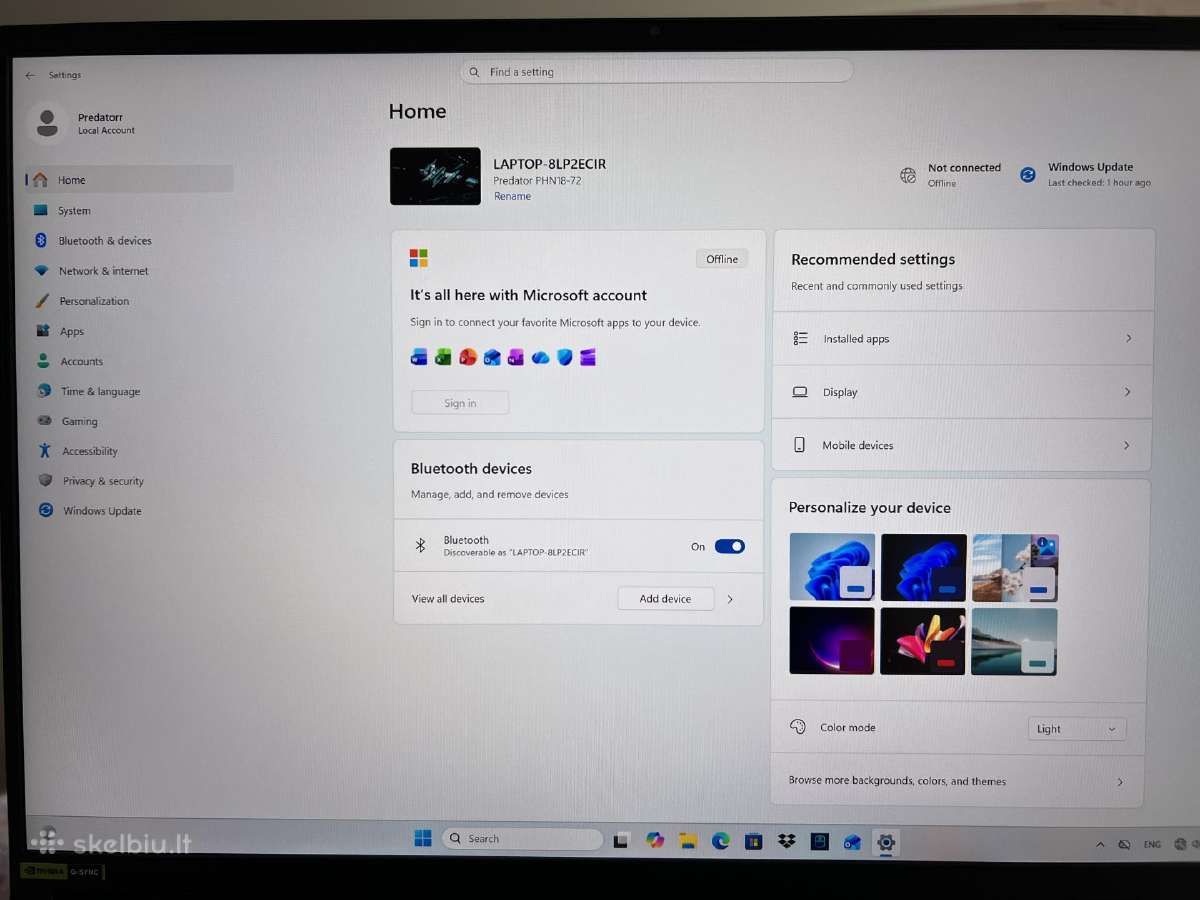The height and width of the screenshot is (900, 1200).
Task: Select the dark blue Windows bloom theme
Action: tap(923, 567)
